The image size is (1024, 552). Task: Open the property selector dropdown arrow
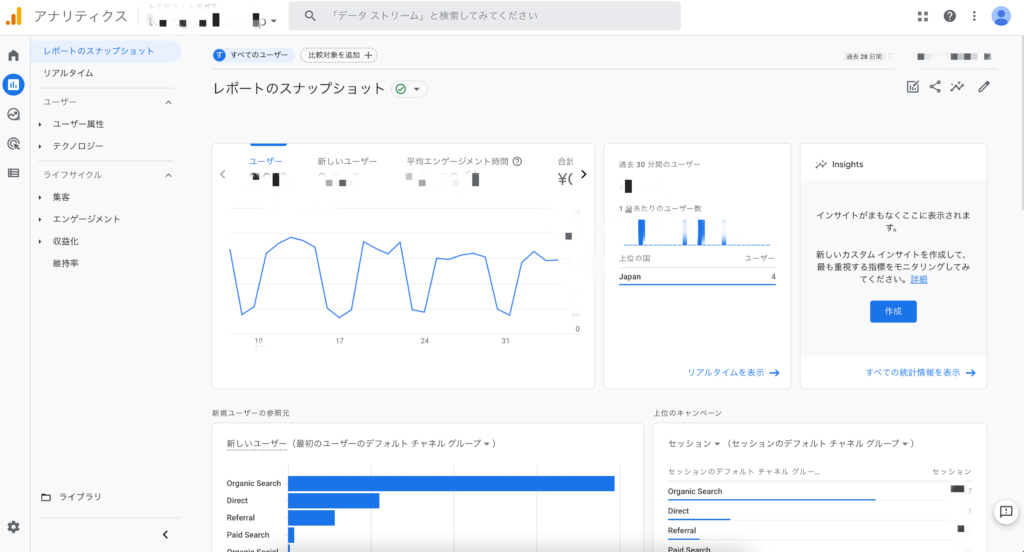tap(274, 21)
